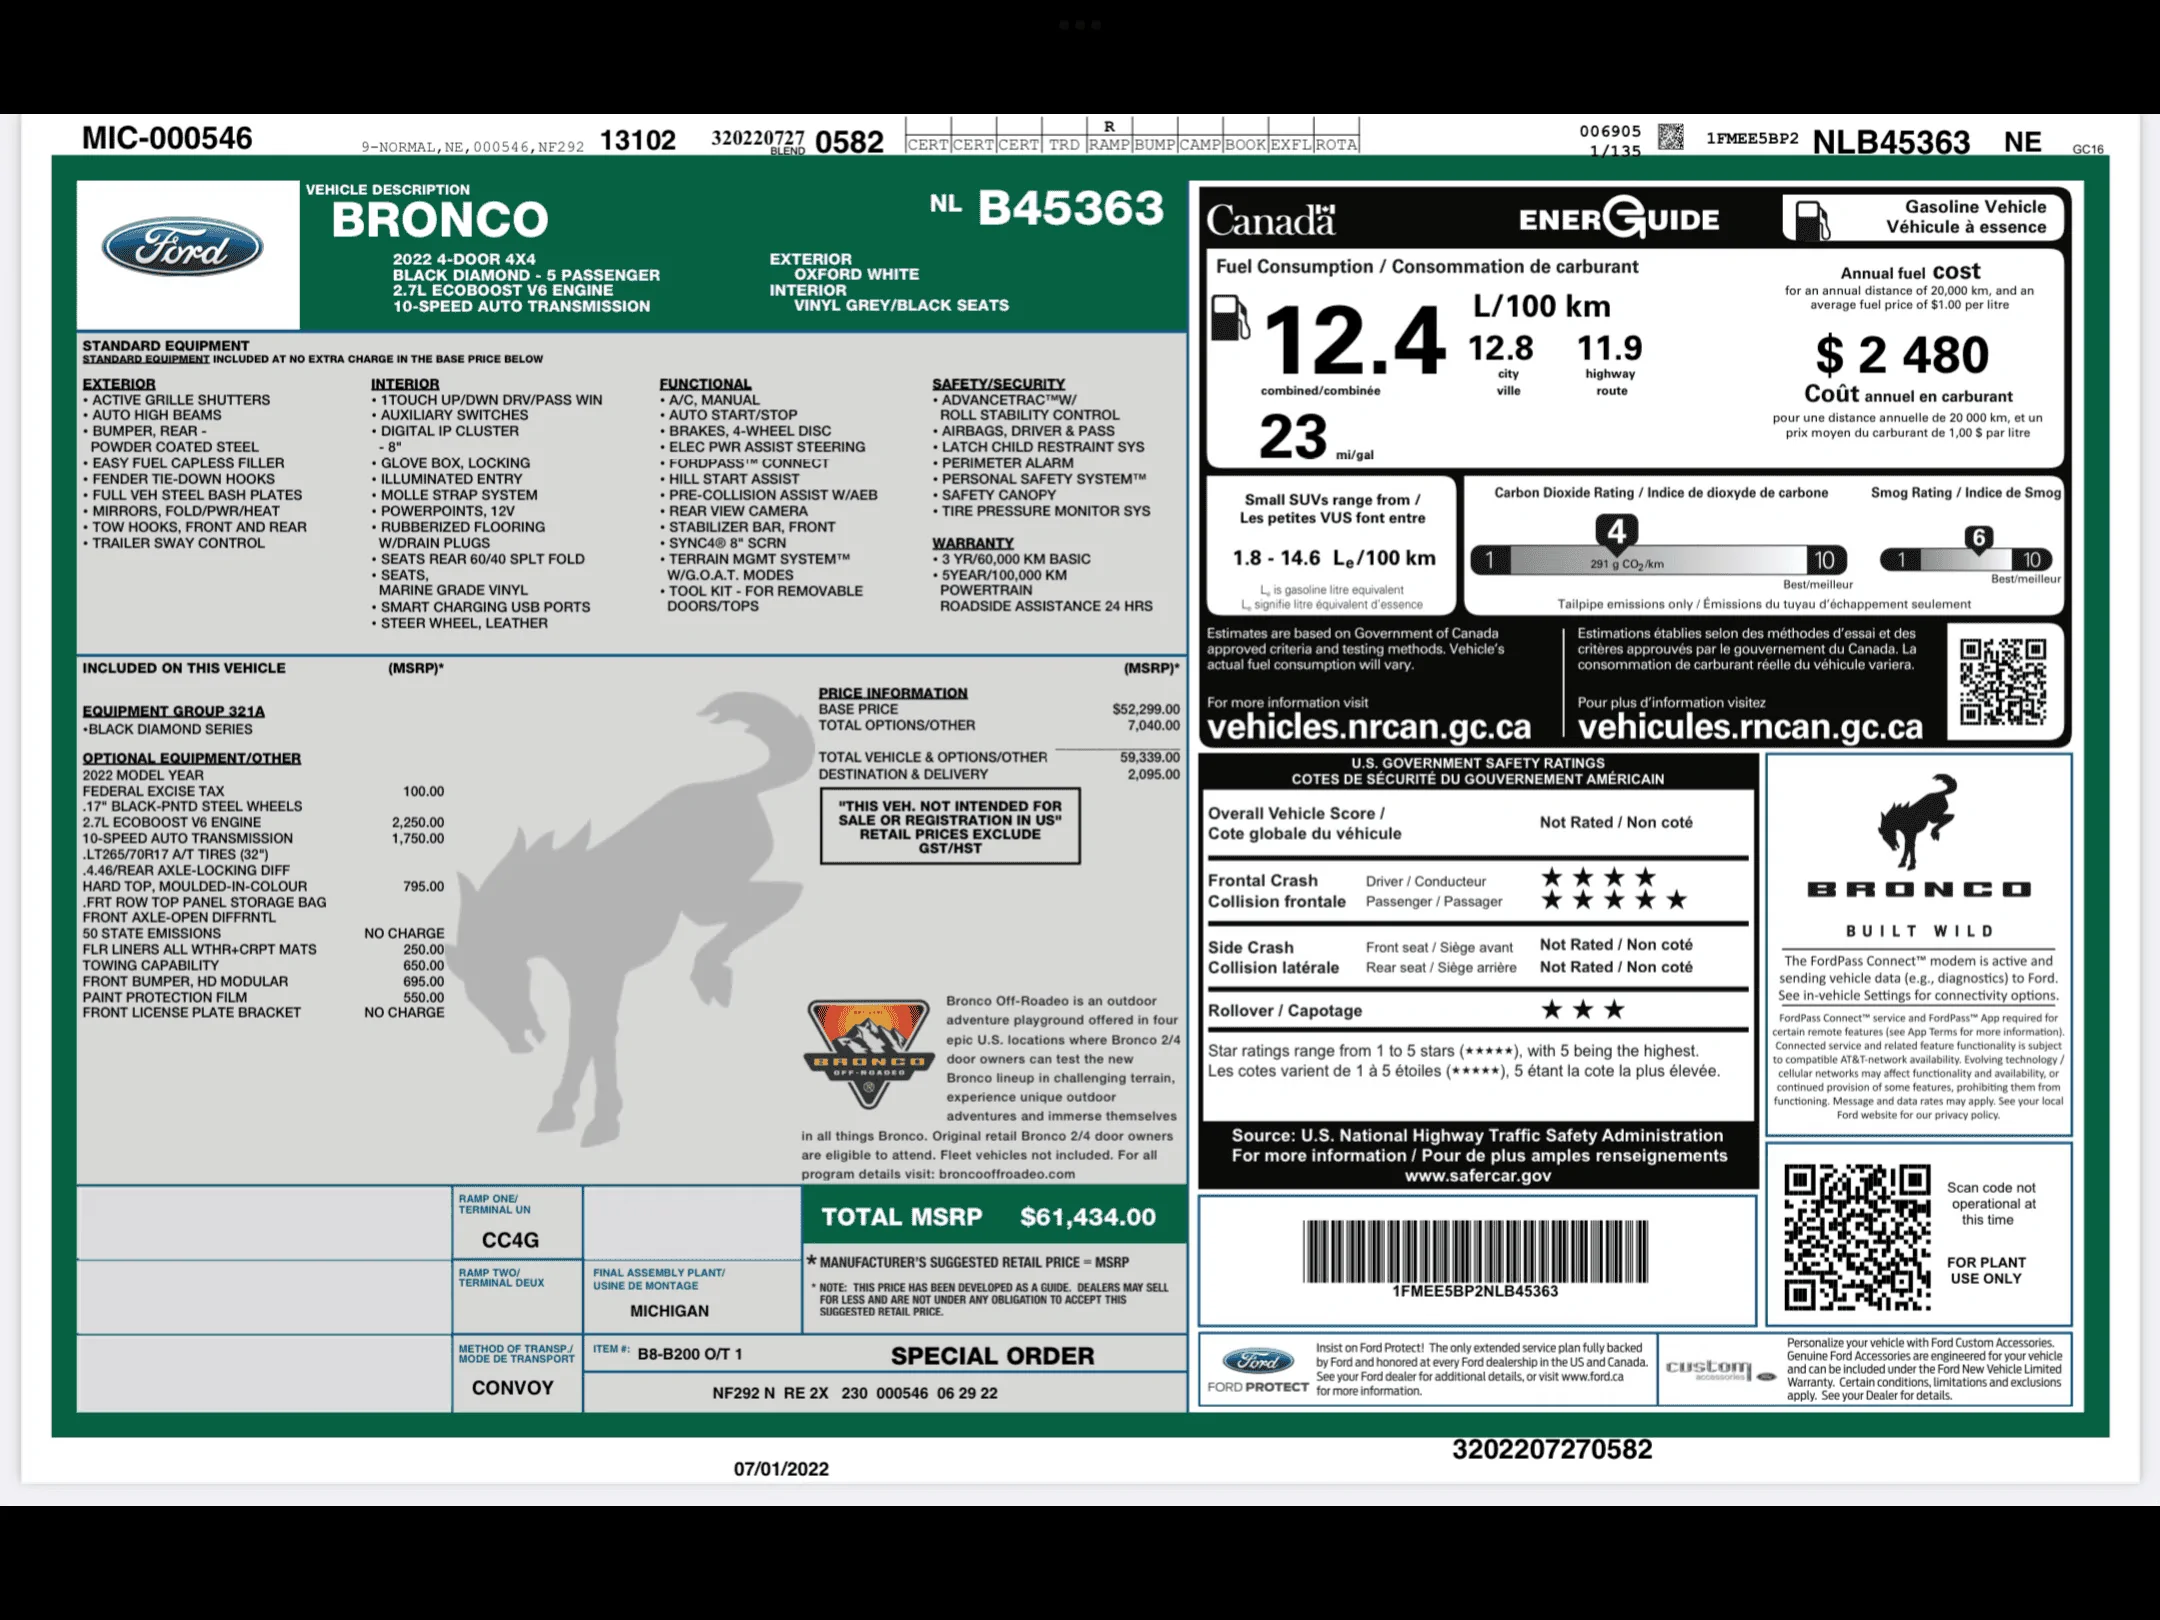The image size is (2160, 1620).
Task: Click the TOTAL MSRP $61,434.00 banner
Action: (x=994, y=1217)
